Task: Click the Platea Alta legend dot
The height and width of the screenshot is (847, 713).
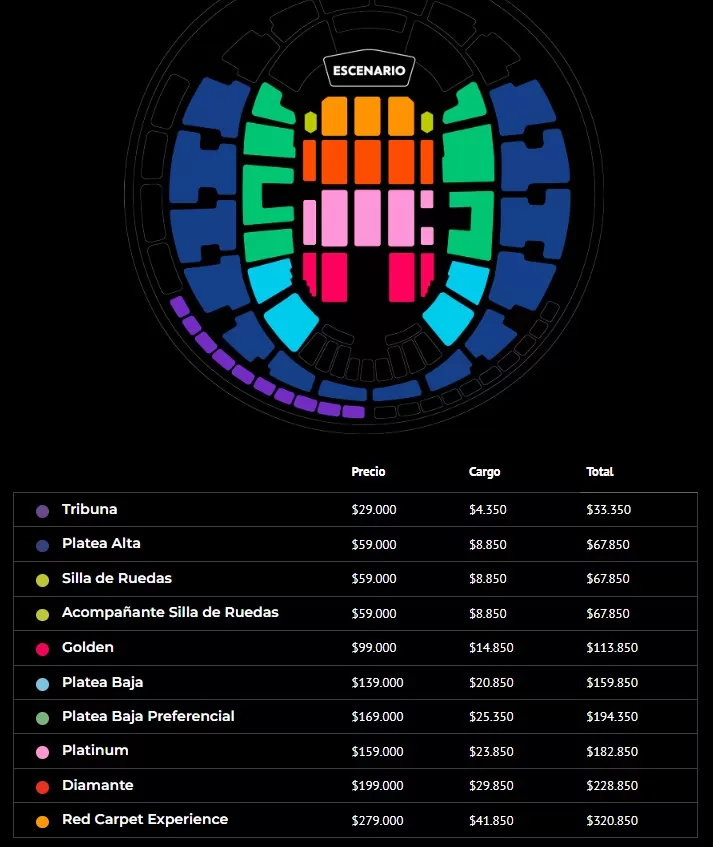Action: coord(42,545)
